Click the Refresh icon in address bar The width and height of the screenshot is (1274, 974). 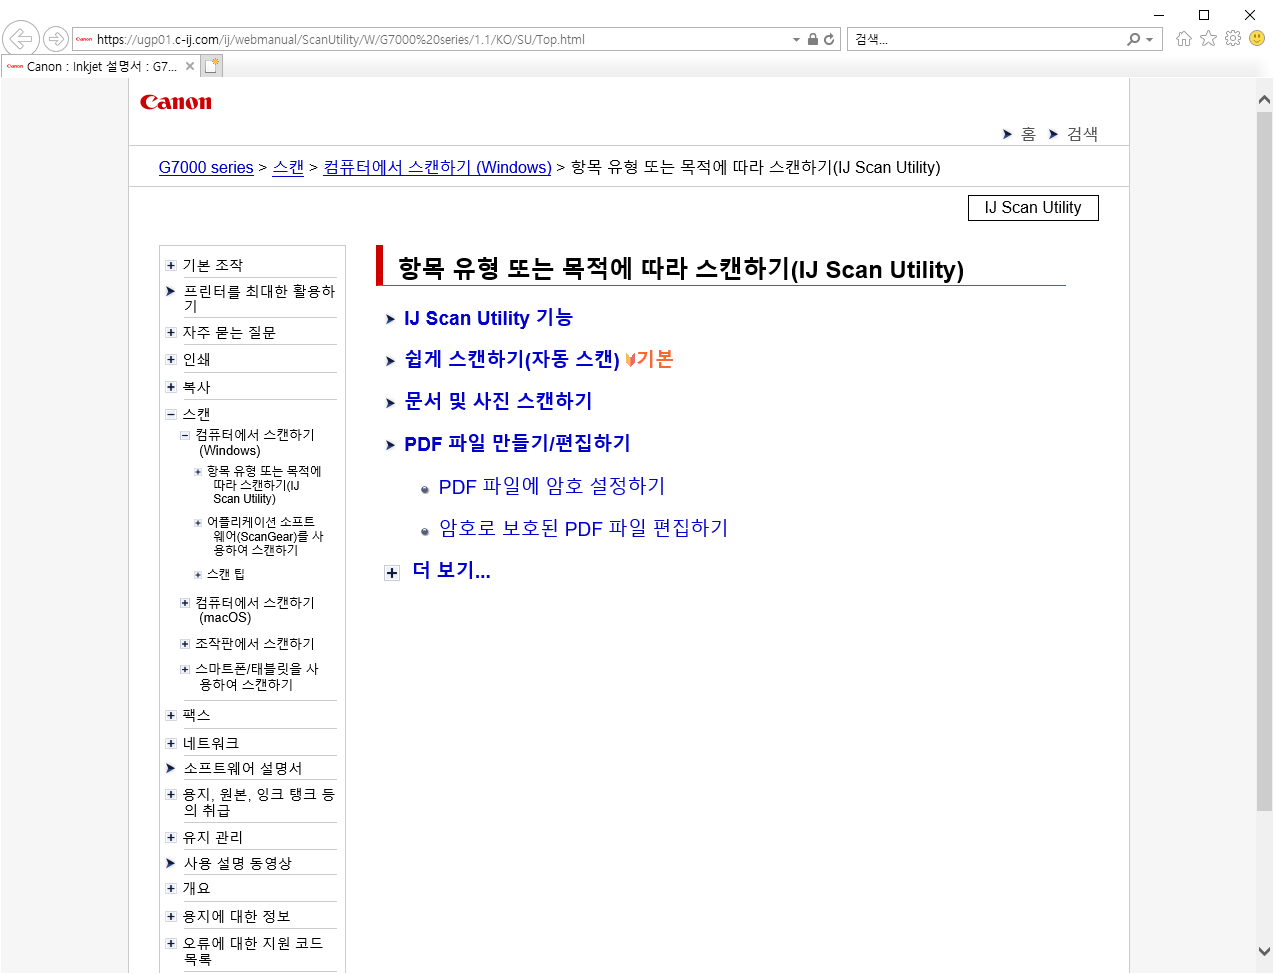click(x=829, y=39)
